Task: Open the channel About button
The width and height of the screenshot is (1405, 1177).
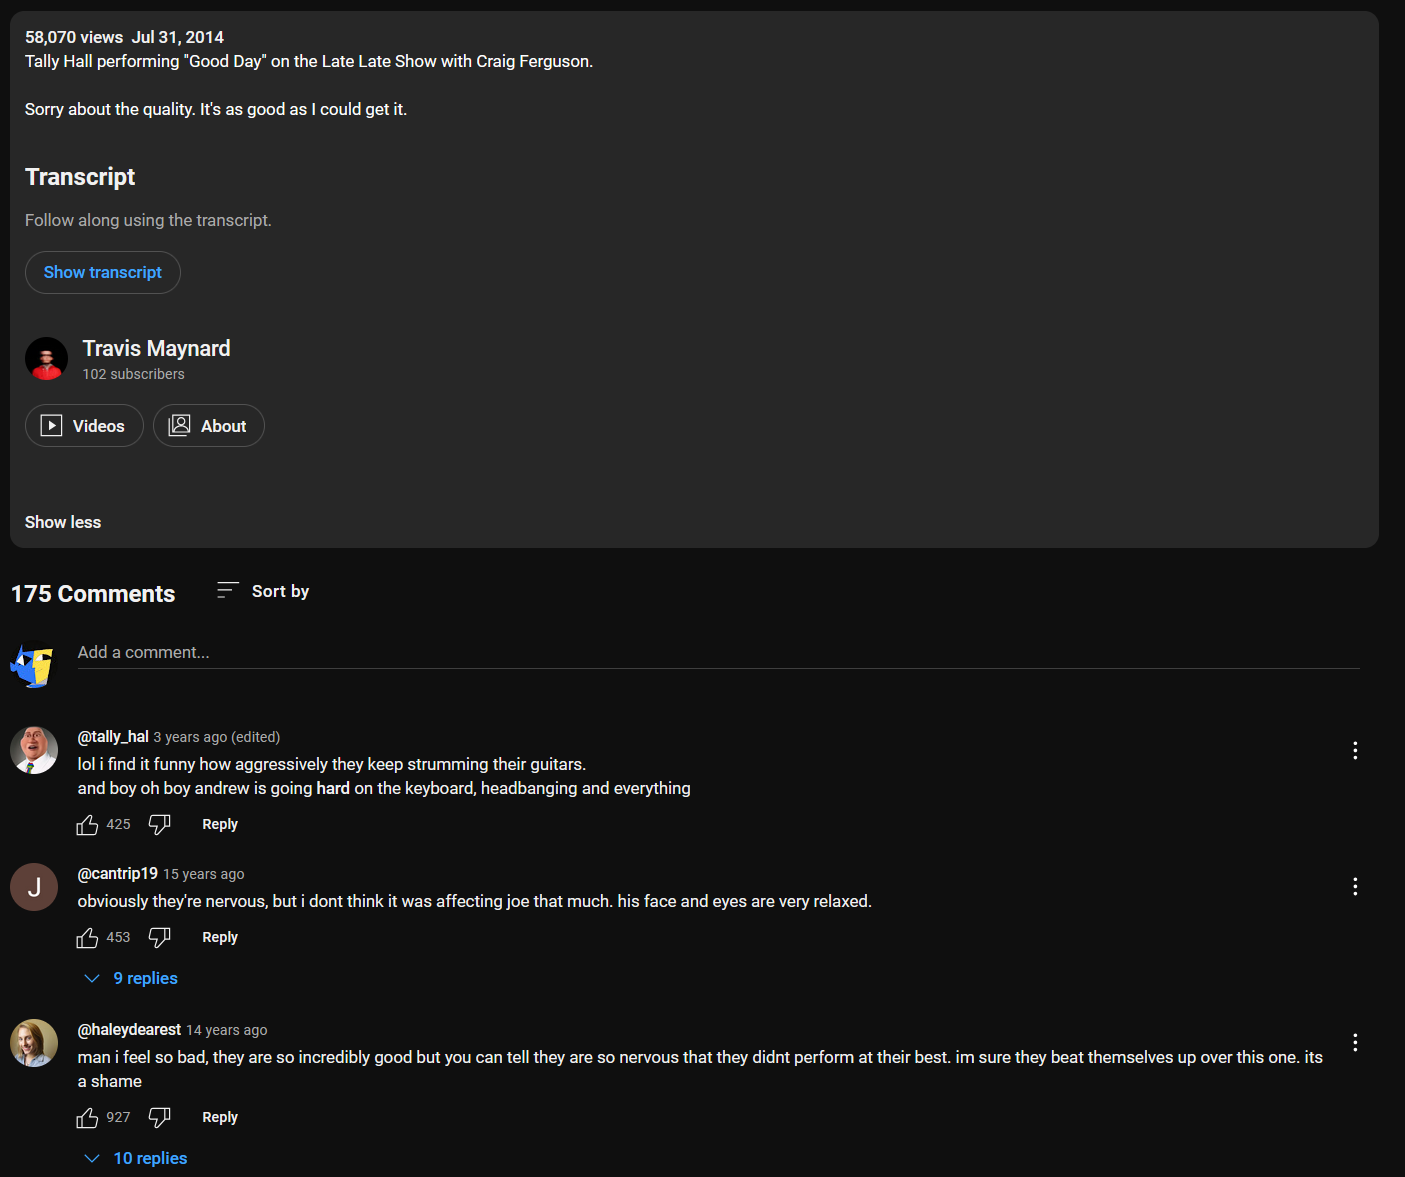Action: [x=209, y=426]
